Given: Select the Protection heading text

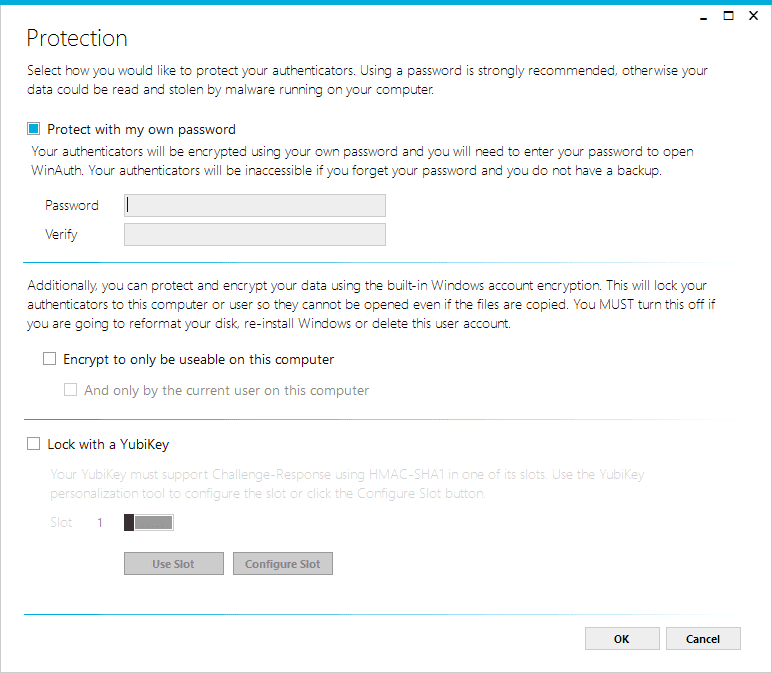Looking at the screenshot, I should [77, 38].
